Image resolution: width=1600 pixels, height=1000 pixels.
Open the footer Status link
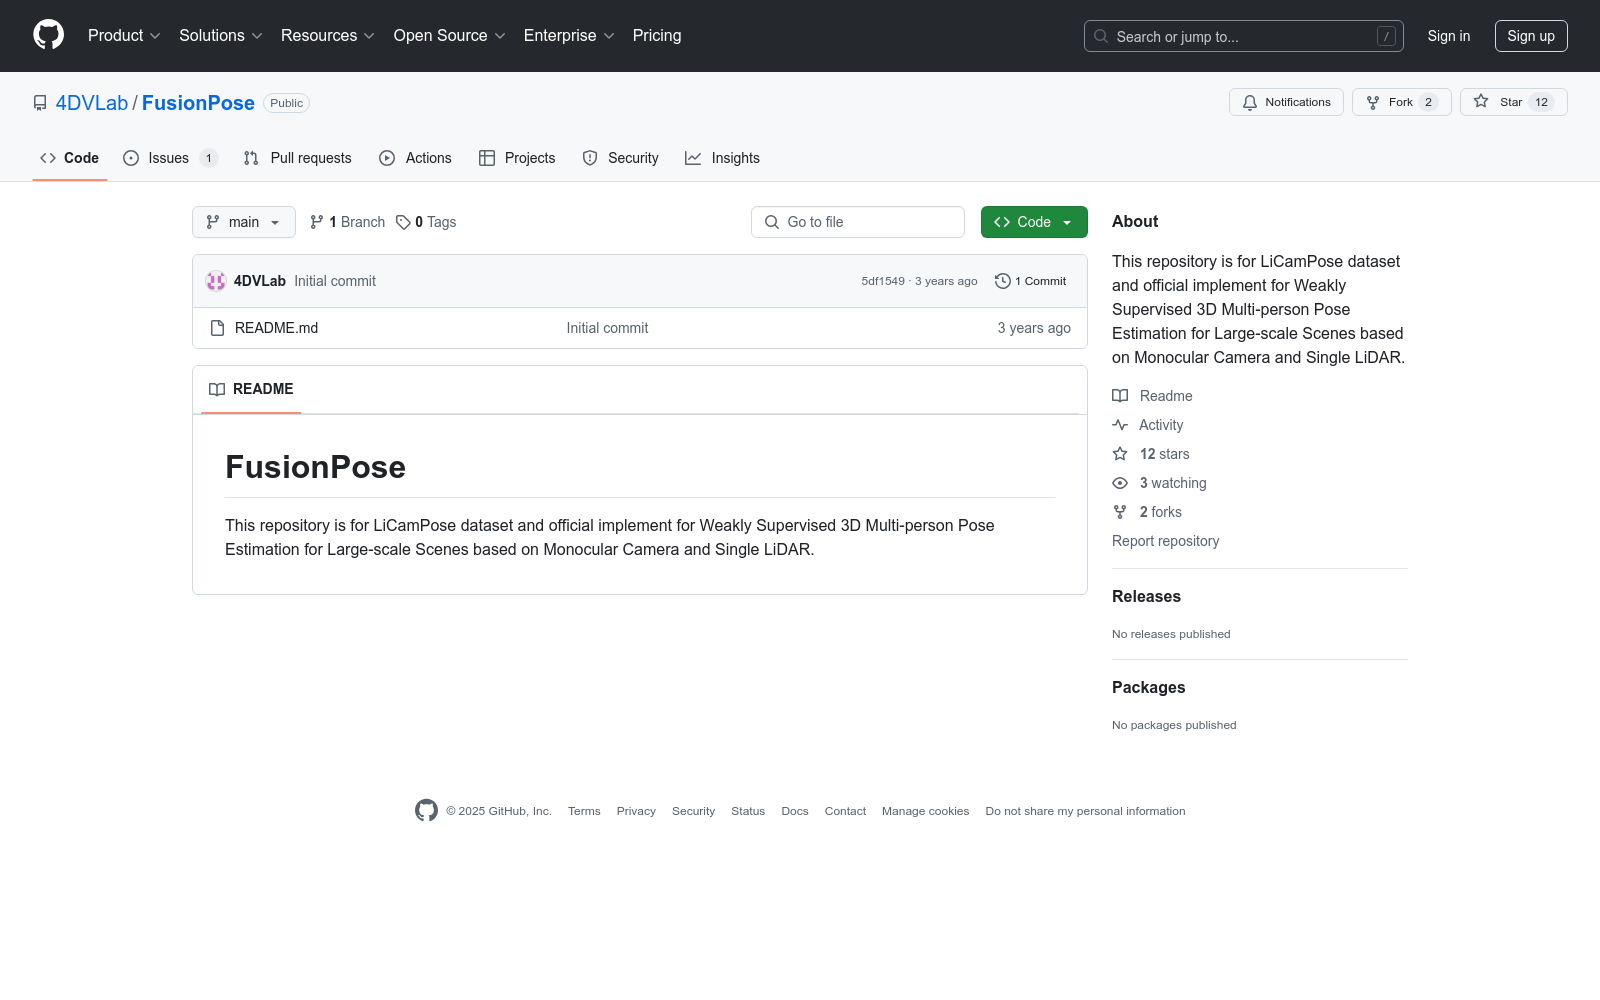[748, 811]
